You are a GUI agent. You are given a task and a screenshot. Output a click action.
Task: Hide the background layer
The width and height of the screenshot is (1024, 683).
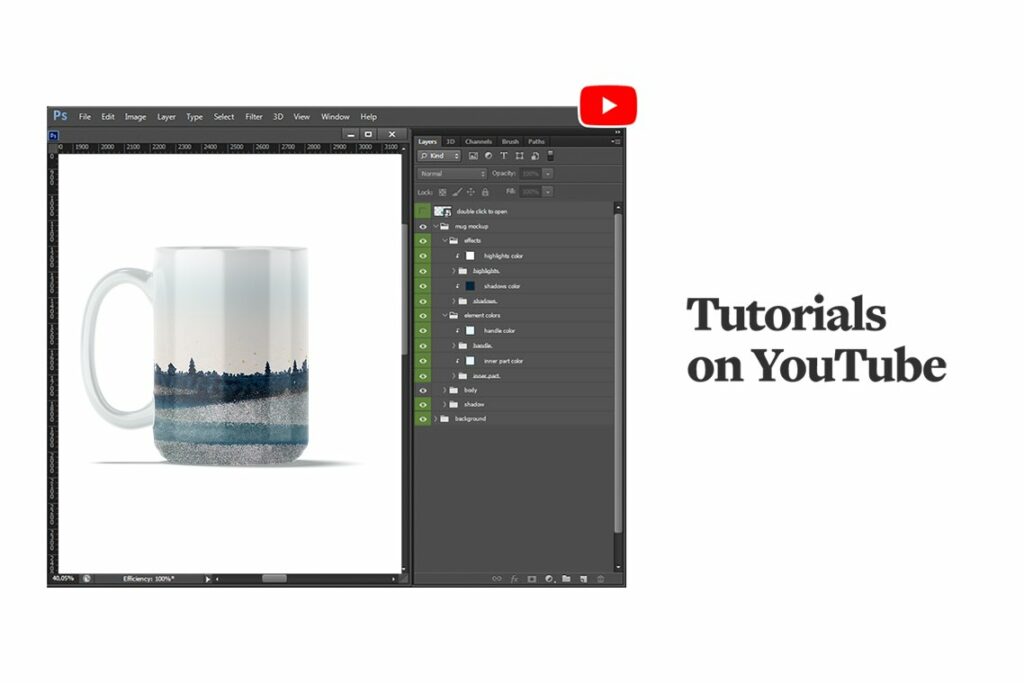click(424, 419)
